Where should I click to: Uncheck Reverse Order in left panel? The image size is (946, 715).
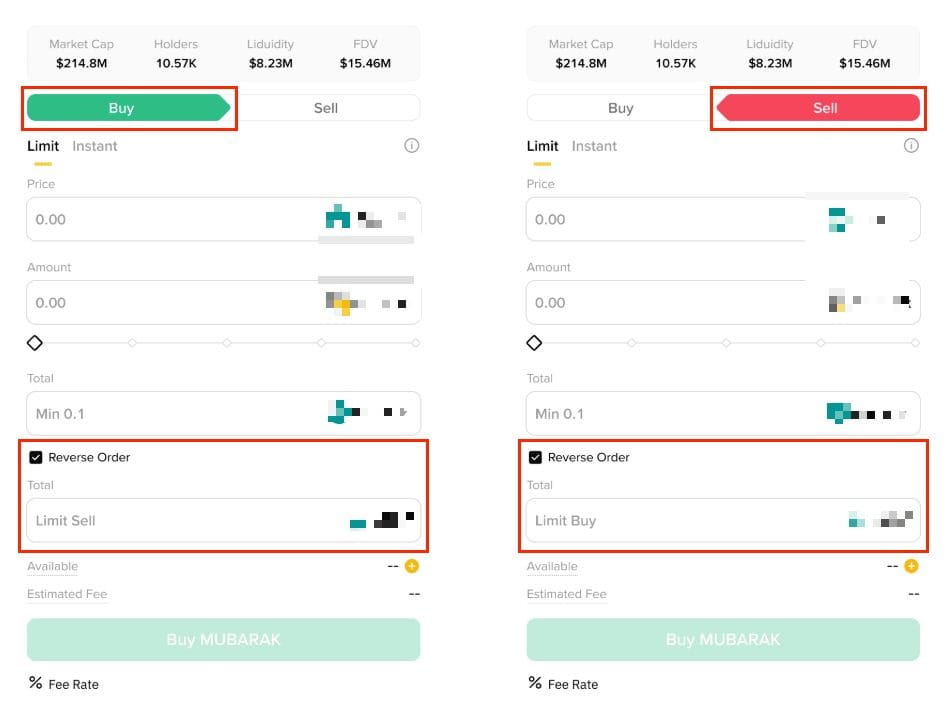pyautogui.click(x=36, y=457)
